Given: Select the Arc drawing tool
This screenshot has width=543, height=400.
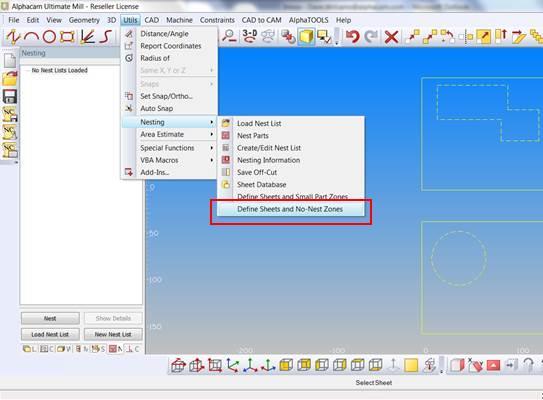Looking at the screenshot, I should [x=31, y=36].
